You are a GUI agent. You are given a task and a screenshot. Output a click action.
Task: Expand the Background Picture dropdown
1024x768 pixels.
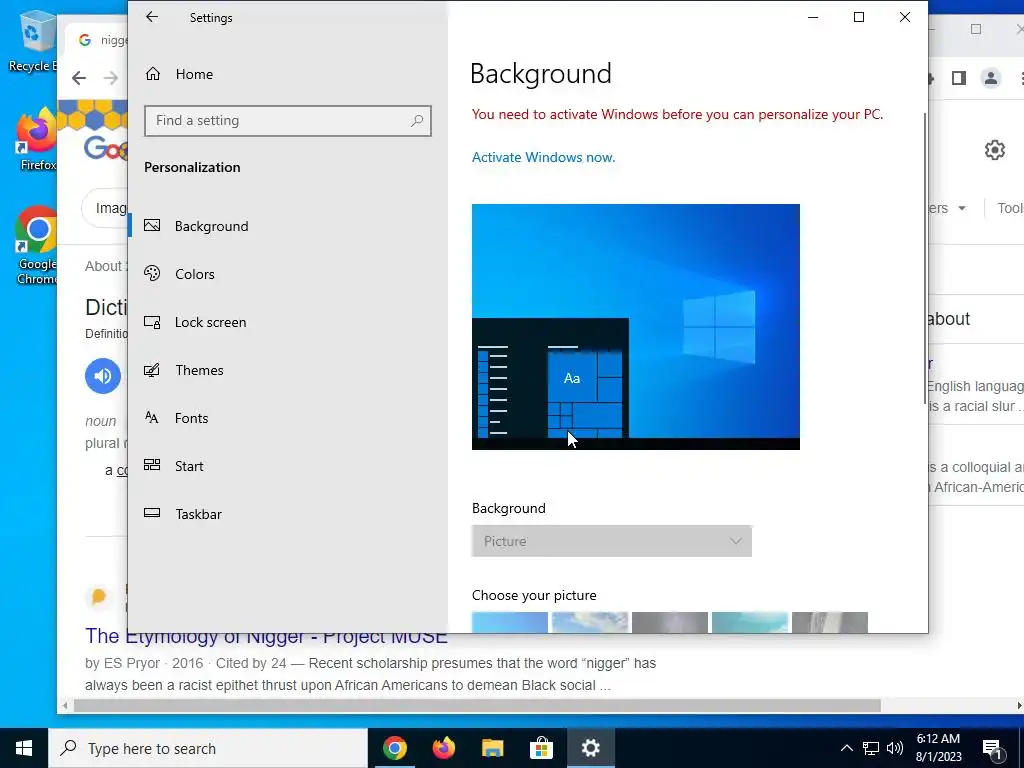click(x=611, y=541)
